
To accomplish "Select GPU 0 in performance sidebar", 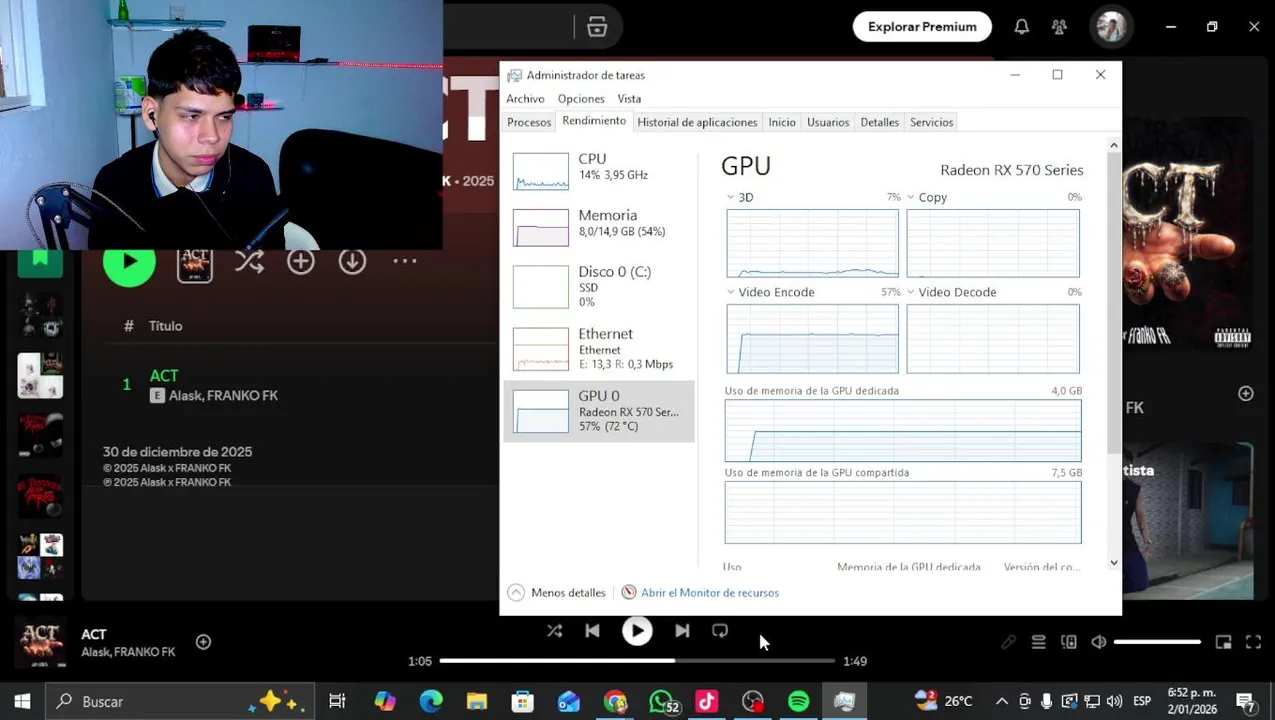I will pyautogui.click(x=599, y=411).
